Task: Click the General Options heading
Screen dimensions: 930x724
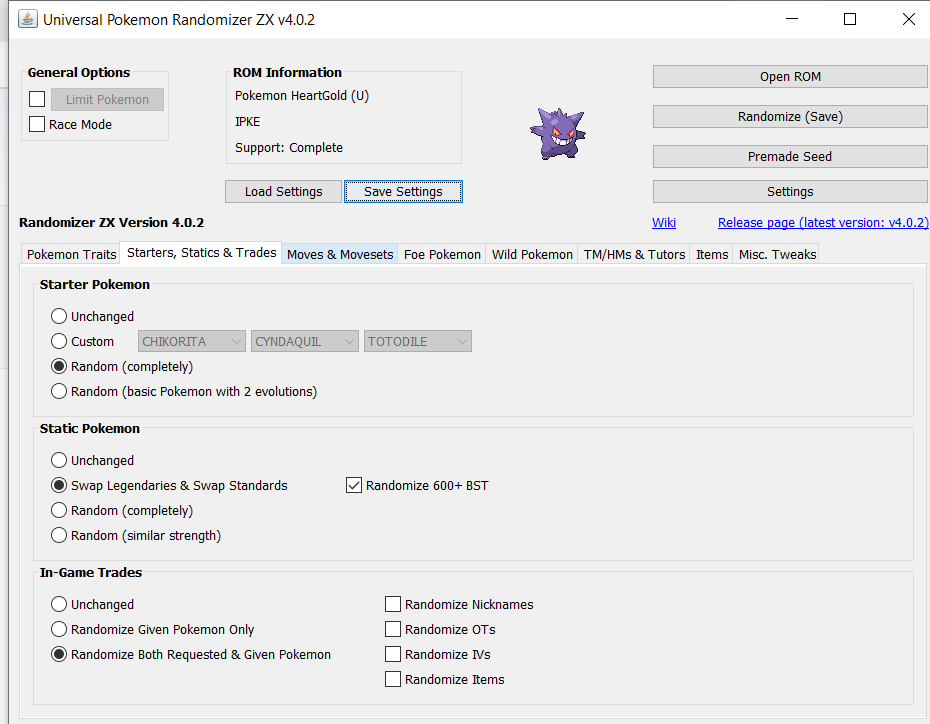Action: (x=79, y=72)
